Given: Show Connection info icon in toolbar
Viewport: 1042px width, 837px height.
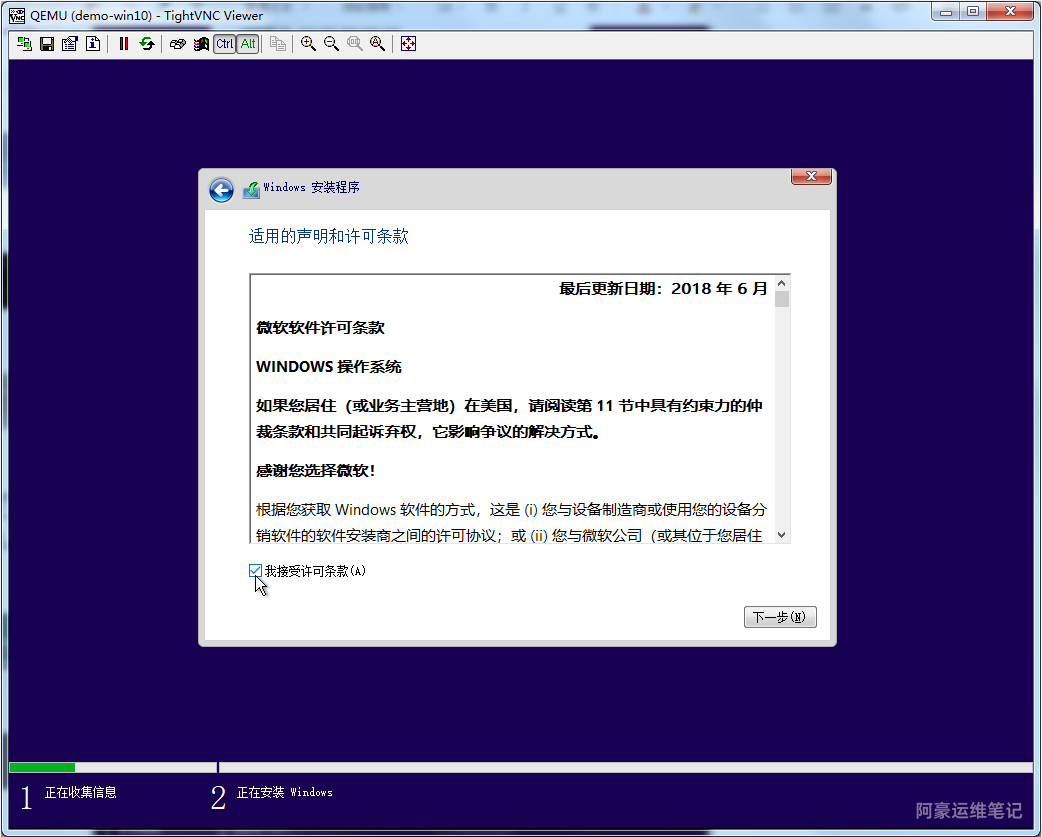Looking at the screenshot, I should [93, 44].
